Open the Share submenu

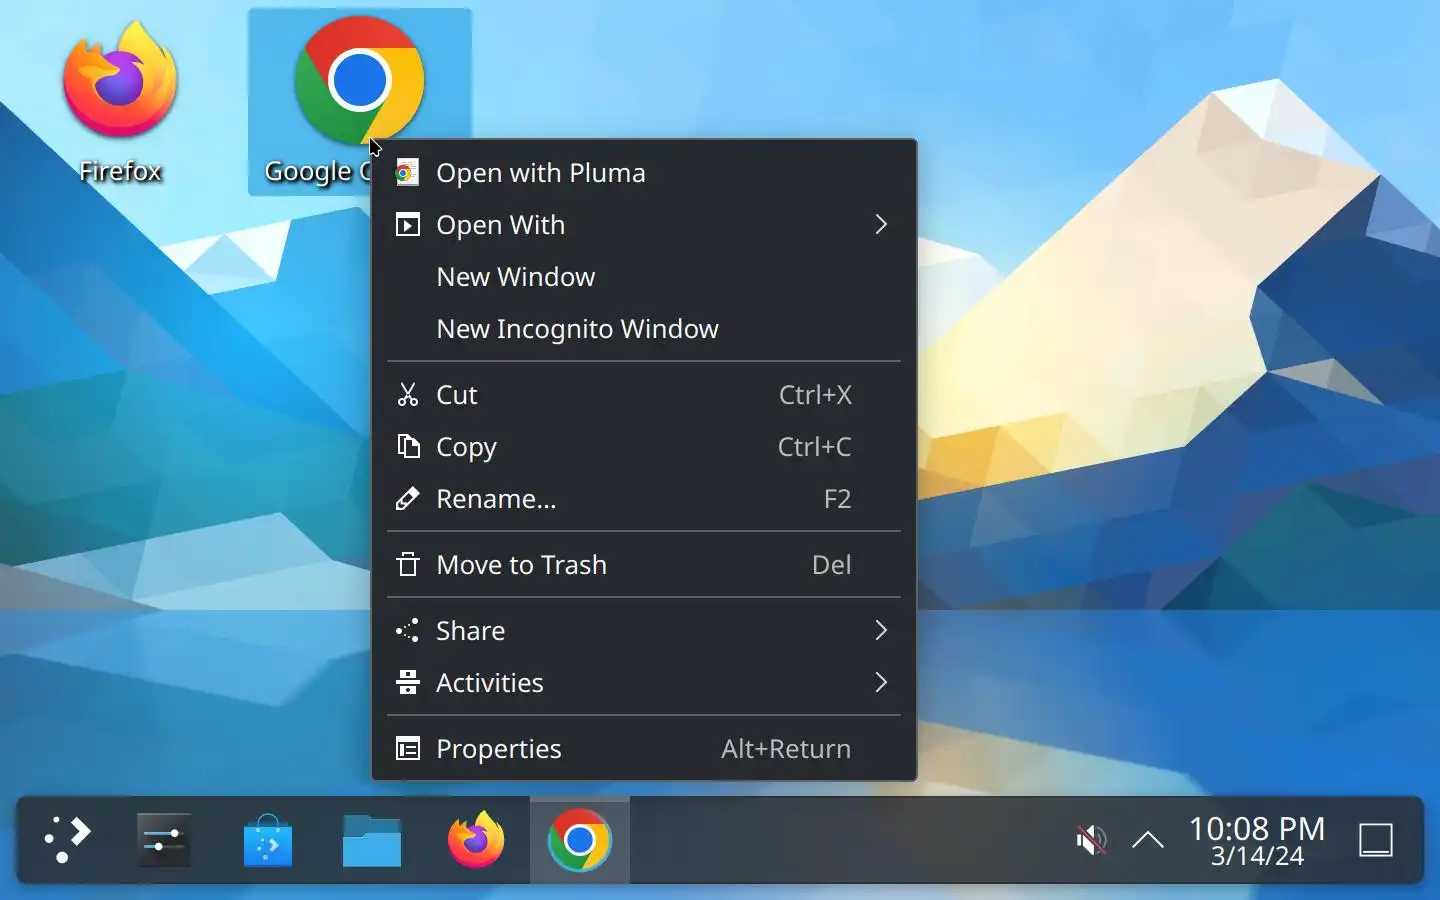tap(644, 631)
